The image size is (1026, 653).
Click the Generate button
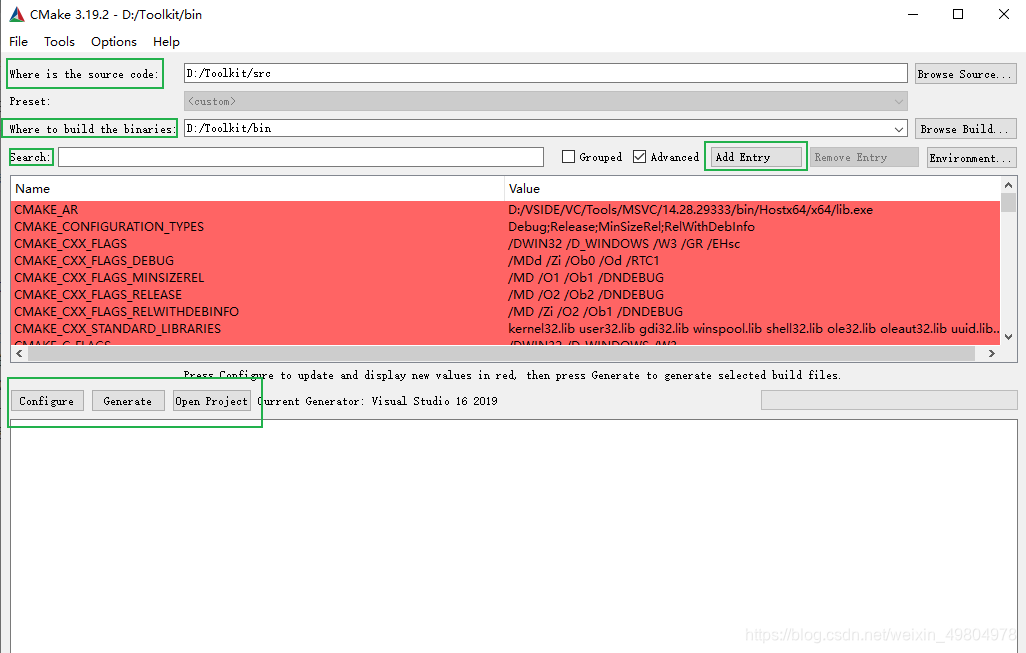128,401
